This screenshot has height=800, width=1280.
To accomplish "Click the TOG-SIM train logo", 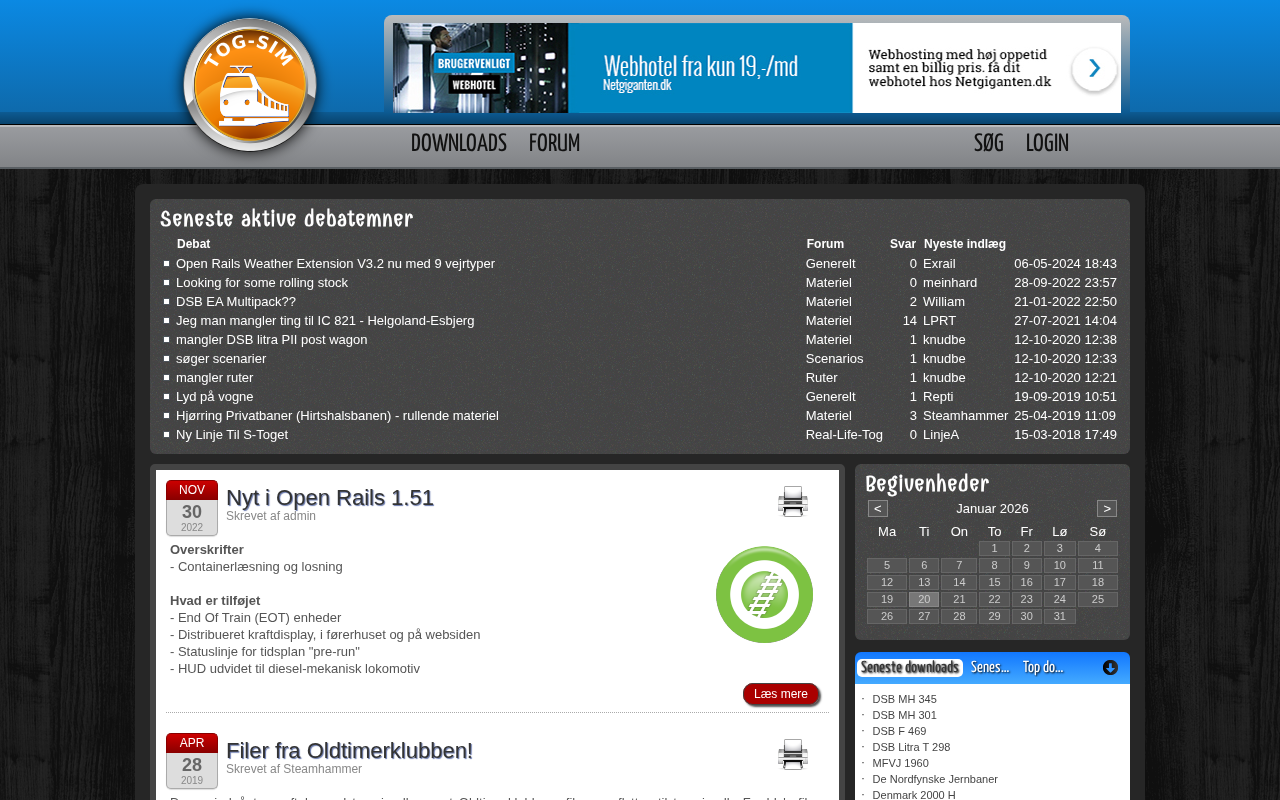I will tap(250, 86).
